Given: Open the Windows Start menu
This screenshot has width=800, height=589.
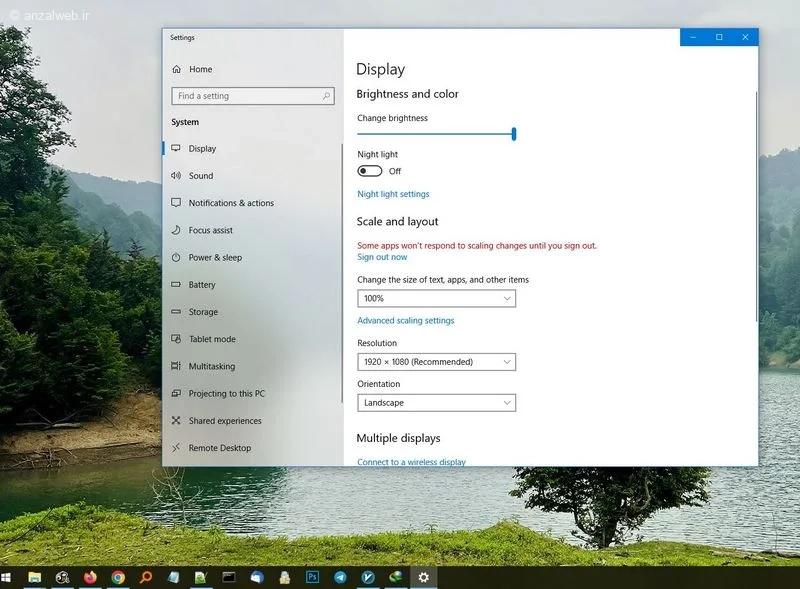Looking at the screenshot, I should [6, 577].
